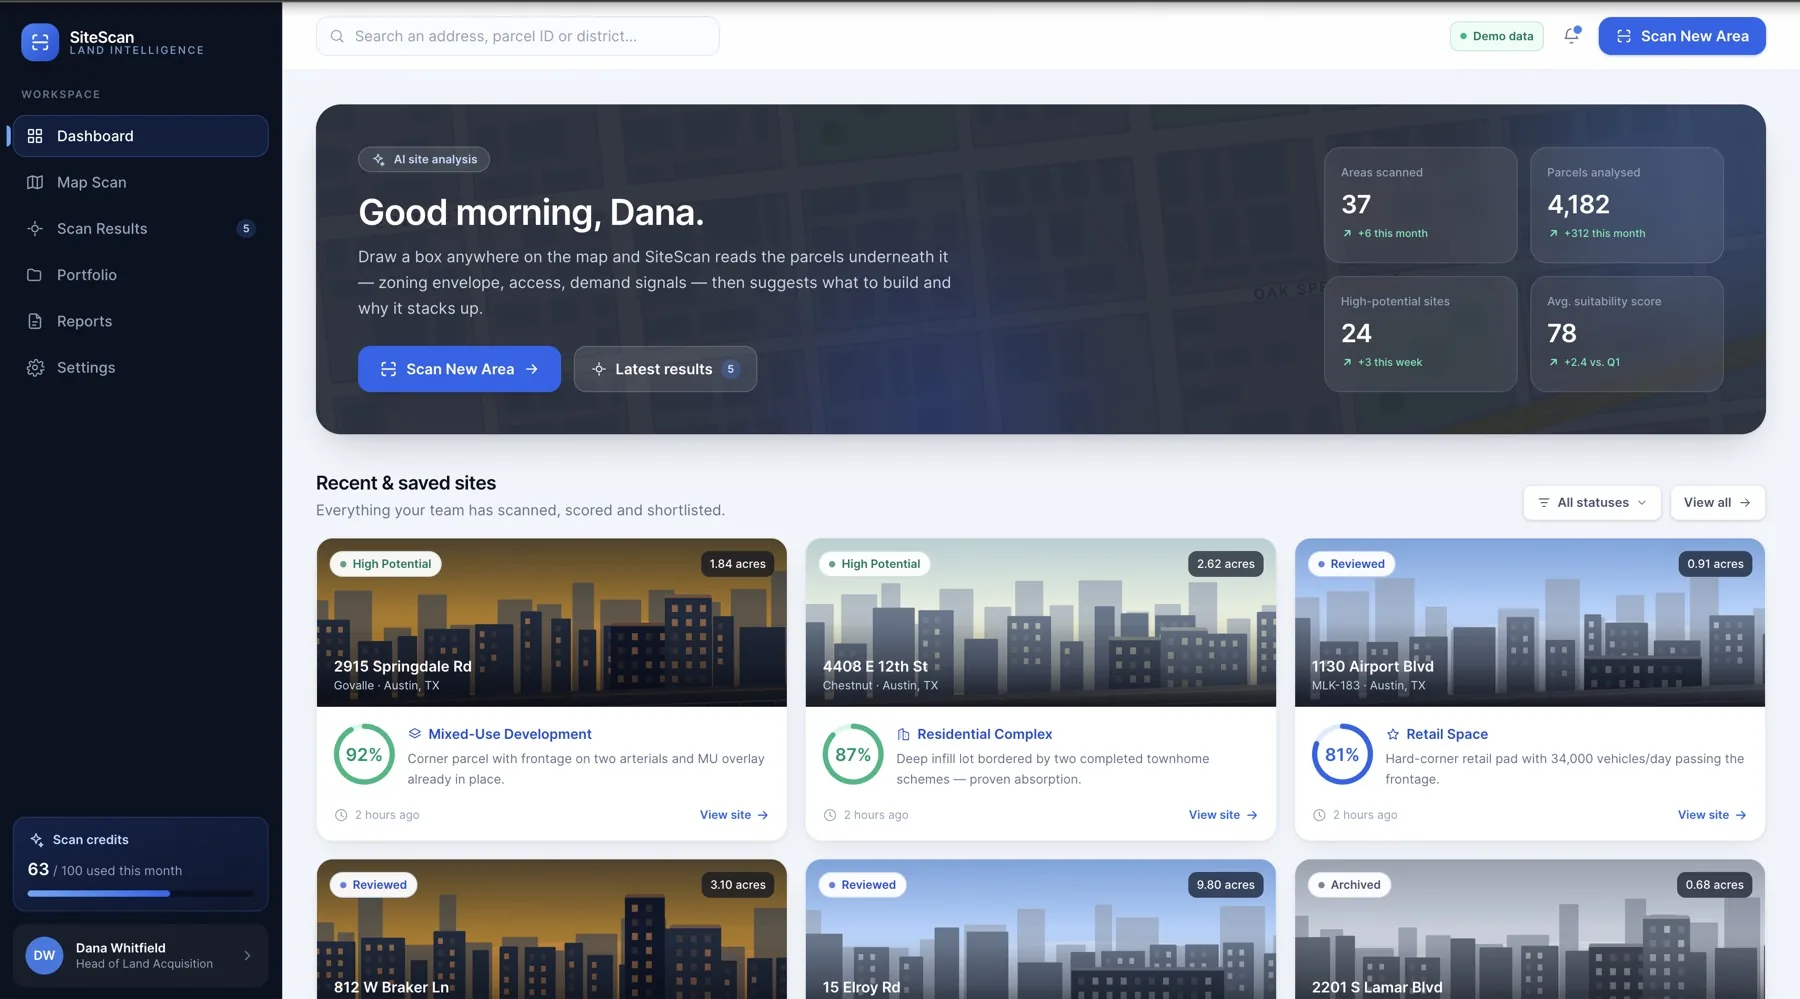Click clock icon on Springdale Rd card

pyautogui.click(x=341, y=815)
